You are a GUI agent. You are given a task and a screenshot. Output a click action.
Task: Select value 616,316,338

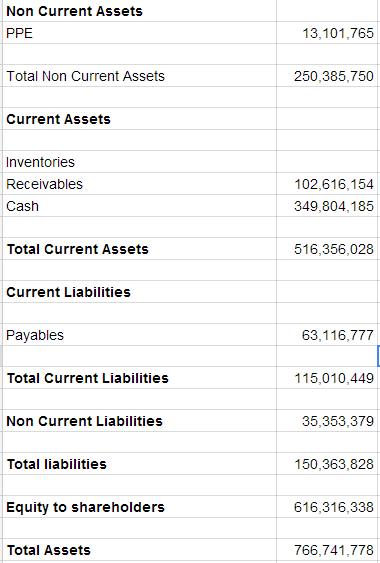point(334,507)
